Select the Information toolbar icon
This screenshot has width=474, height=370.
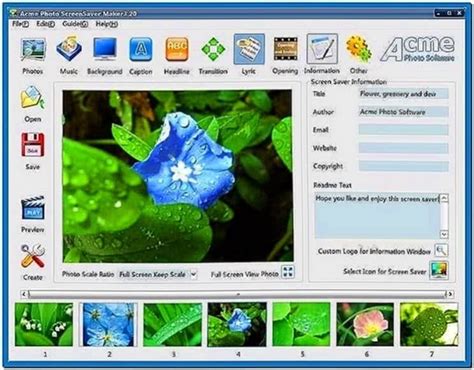[x=322, y=49]
